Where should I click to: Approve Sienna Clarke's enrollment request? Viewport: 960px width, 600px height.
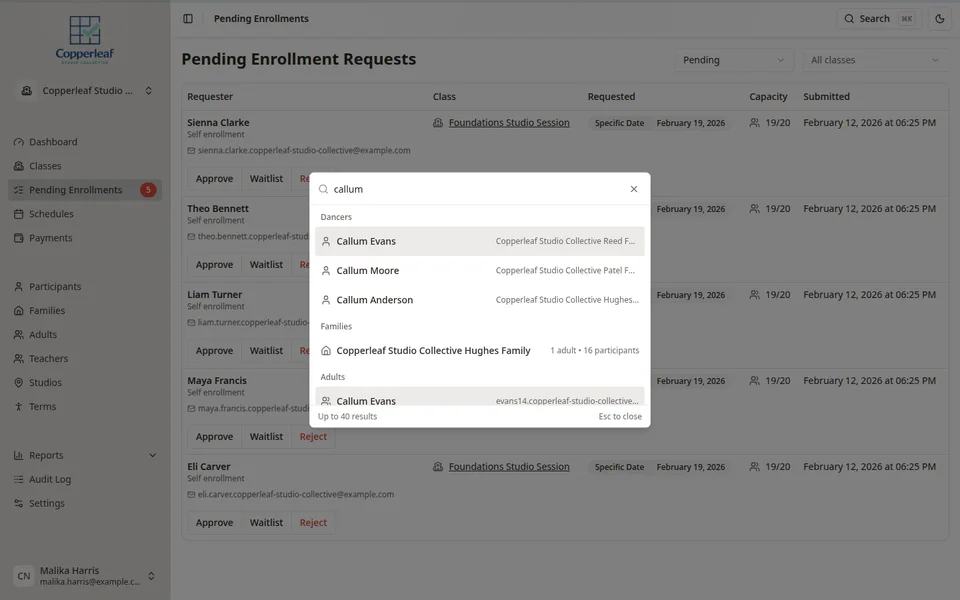click(213, 178)
